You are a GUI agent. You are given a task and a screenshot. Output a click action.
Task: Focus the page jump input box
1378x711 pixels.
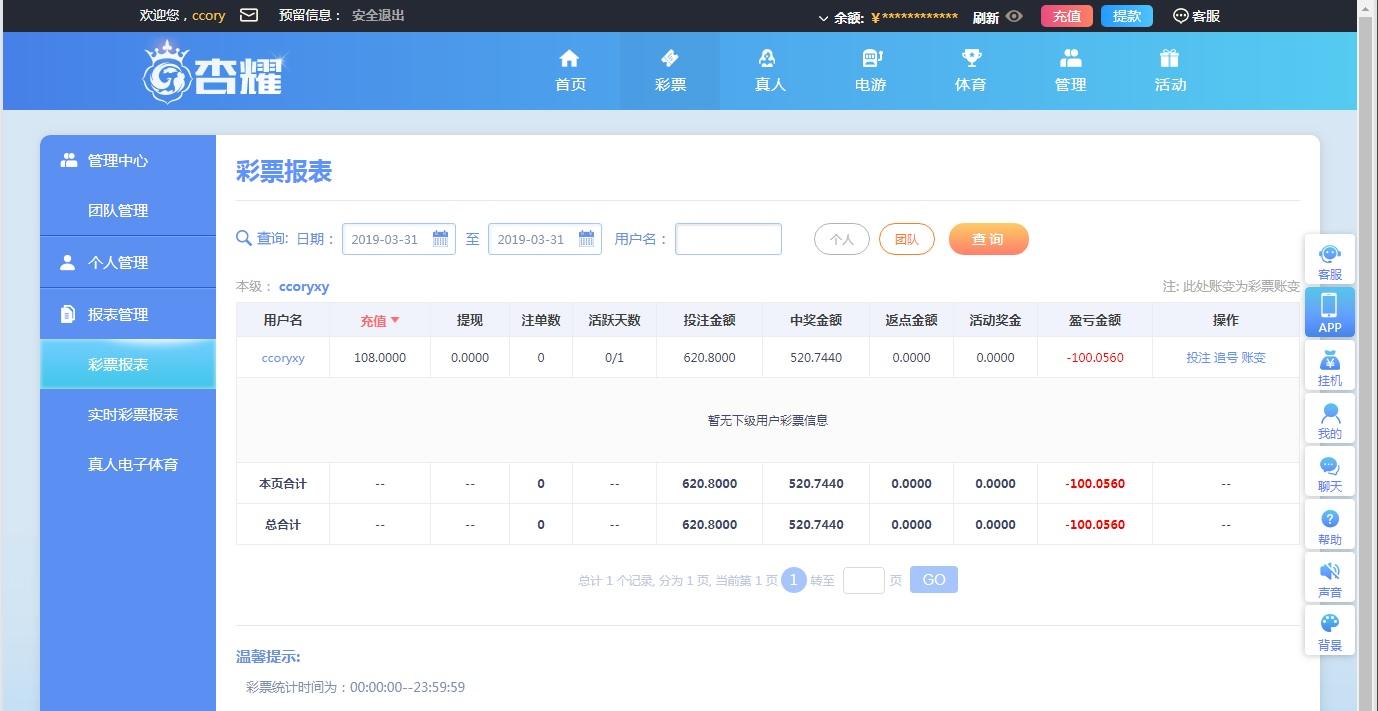point(864,580)
